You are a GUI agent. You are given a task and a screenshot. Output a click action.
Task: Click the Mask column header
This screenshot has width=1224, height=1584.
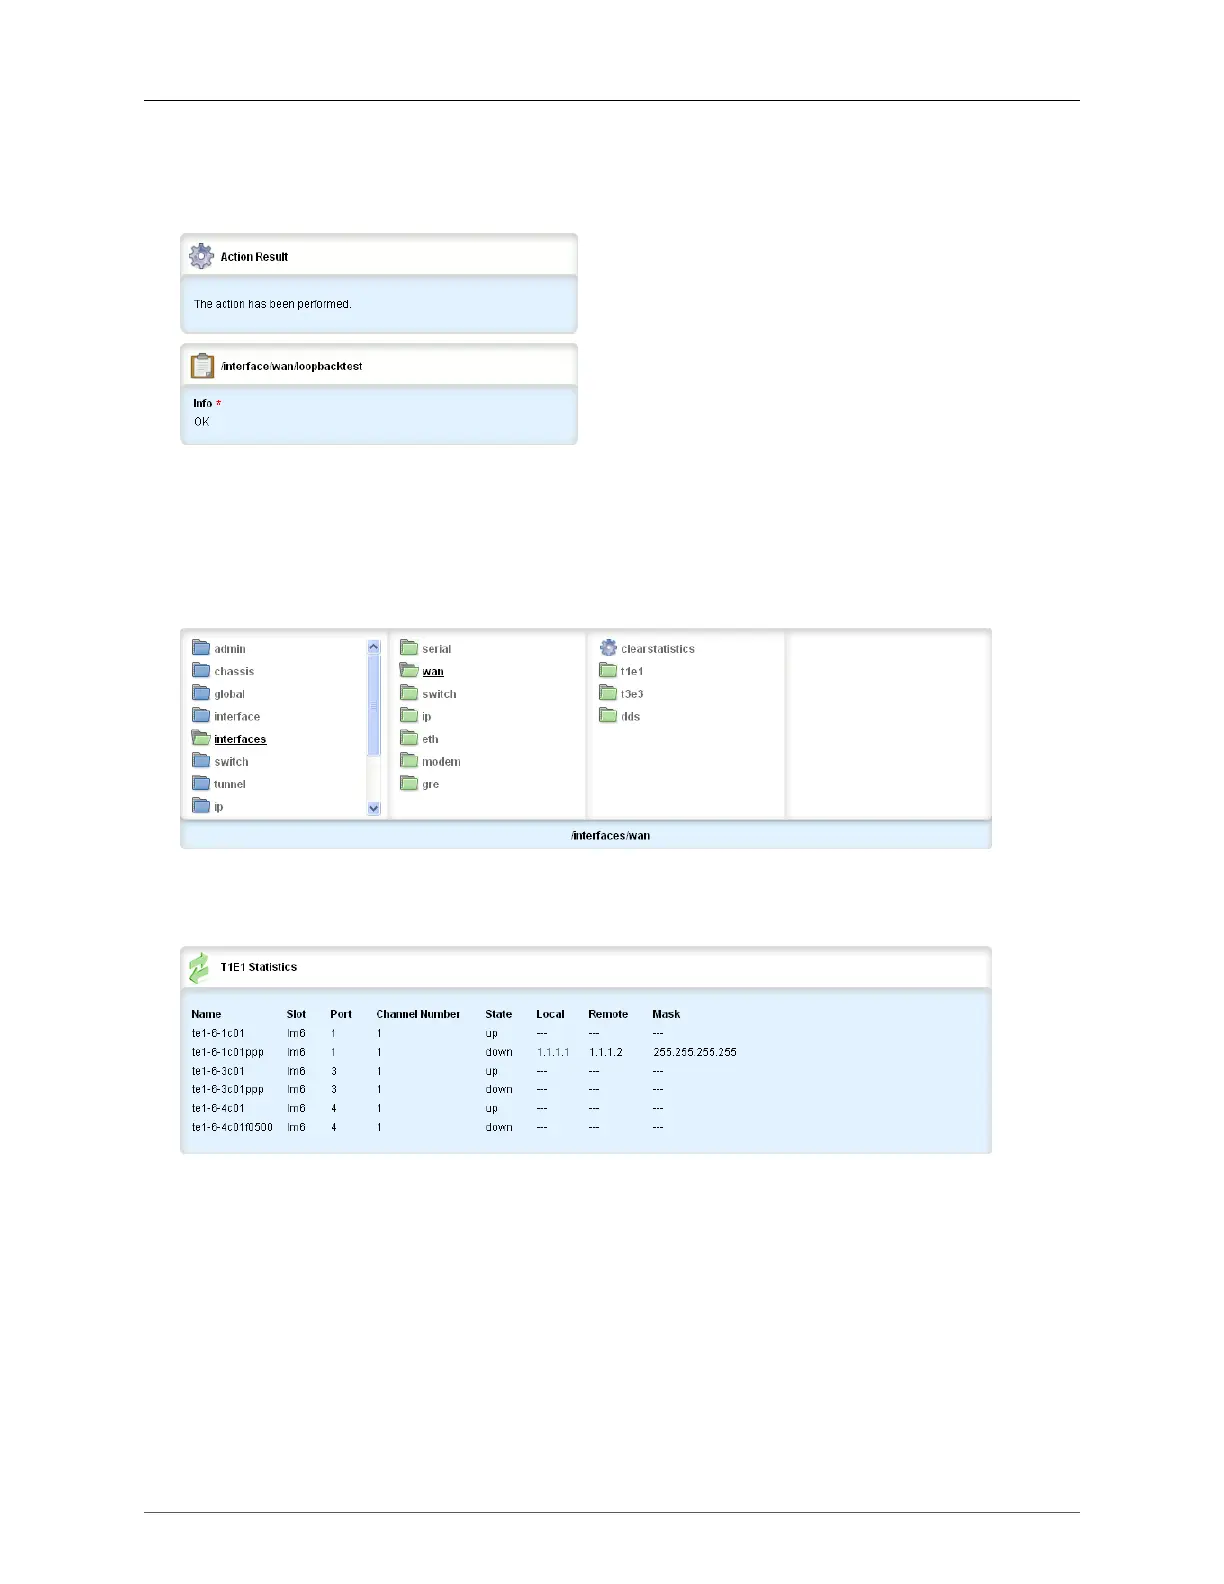(666, 1014)
